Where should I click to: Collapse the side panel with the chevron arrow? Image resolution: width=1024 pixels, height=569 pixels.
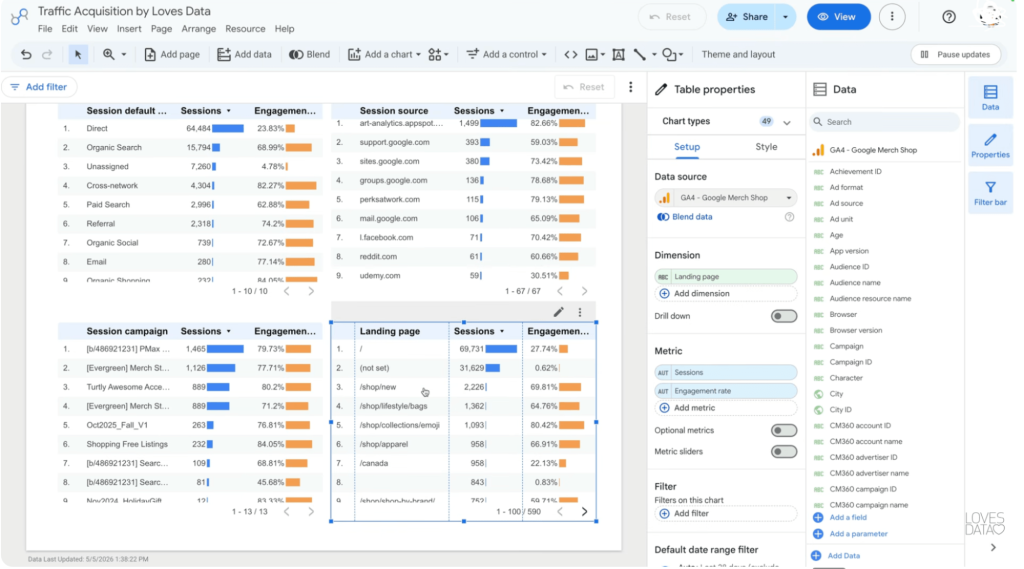pyautogui.click(x=993, y=547)
